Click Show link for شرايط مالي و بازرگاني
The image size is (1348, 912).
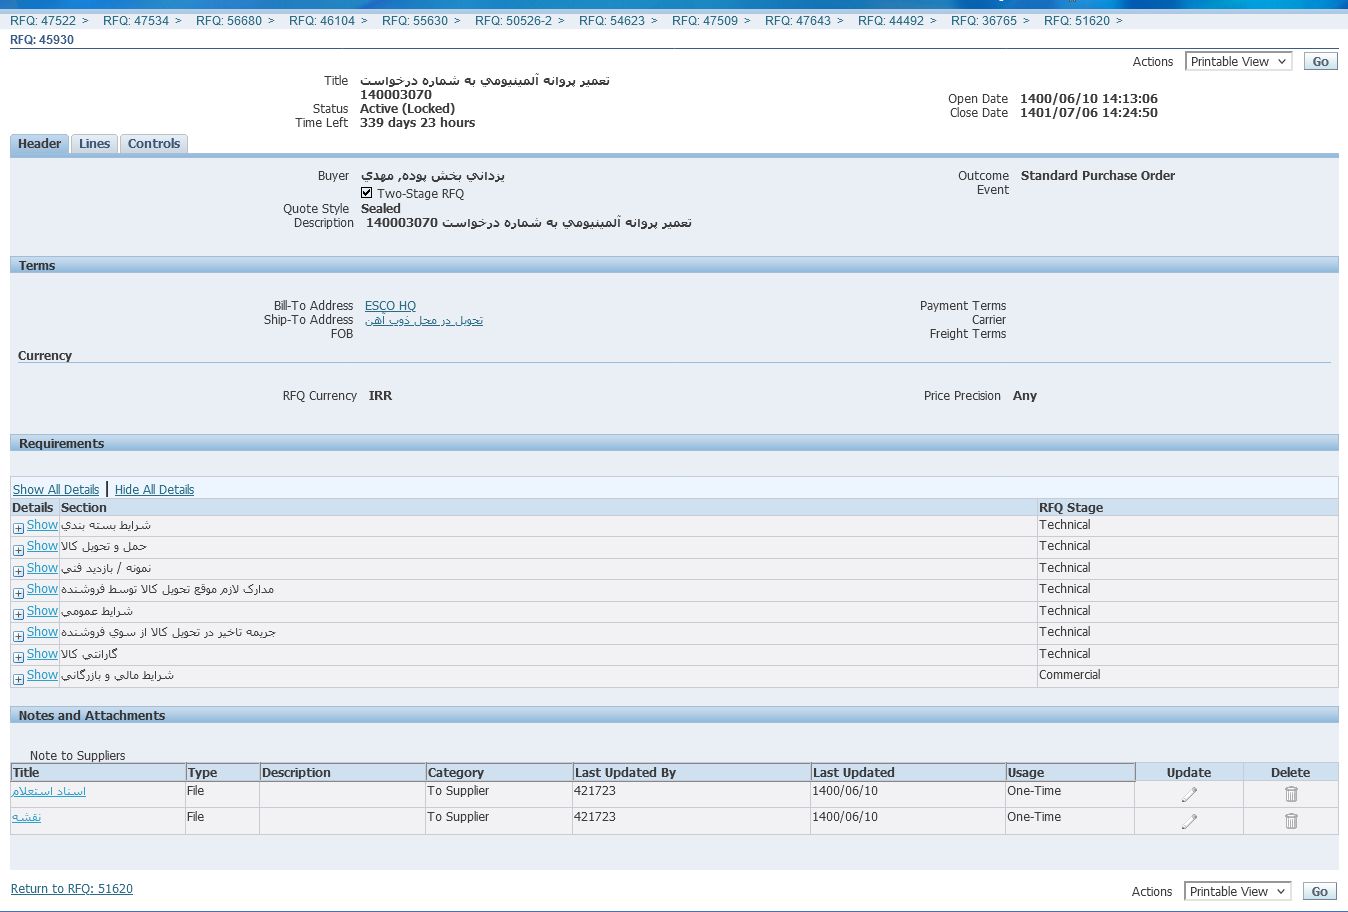tap(42, 675)
